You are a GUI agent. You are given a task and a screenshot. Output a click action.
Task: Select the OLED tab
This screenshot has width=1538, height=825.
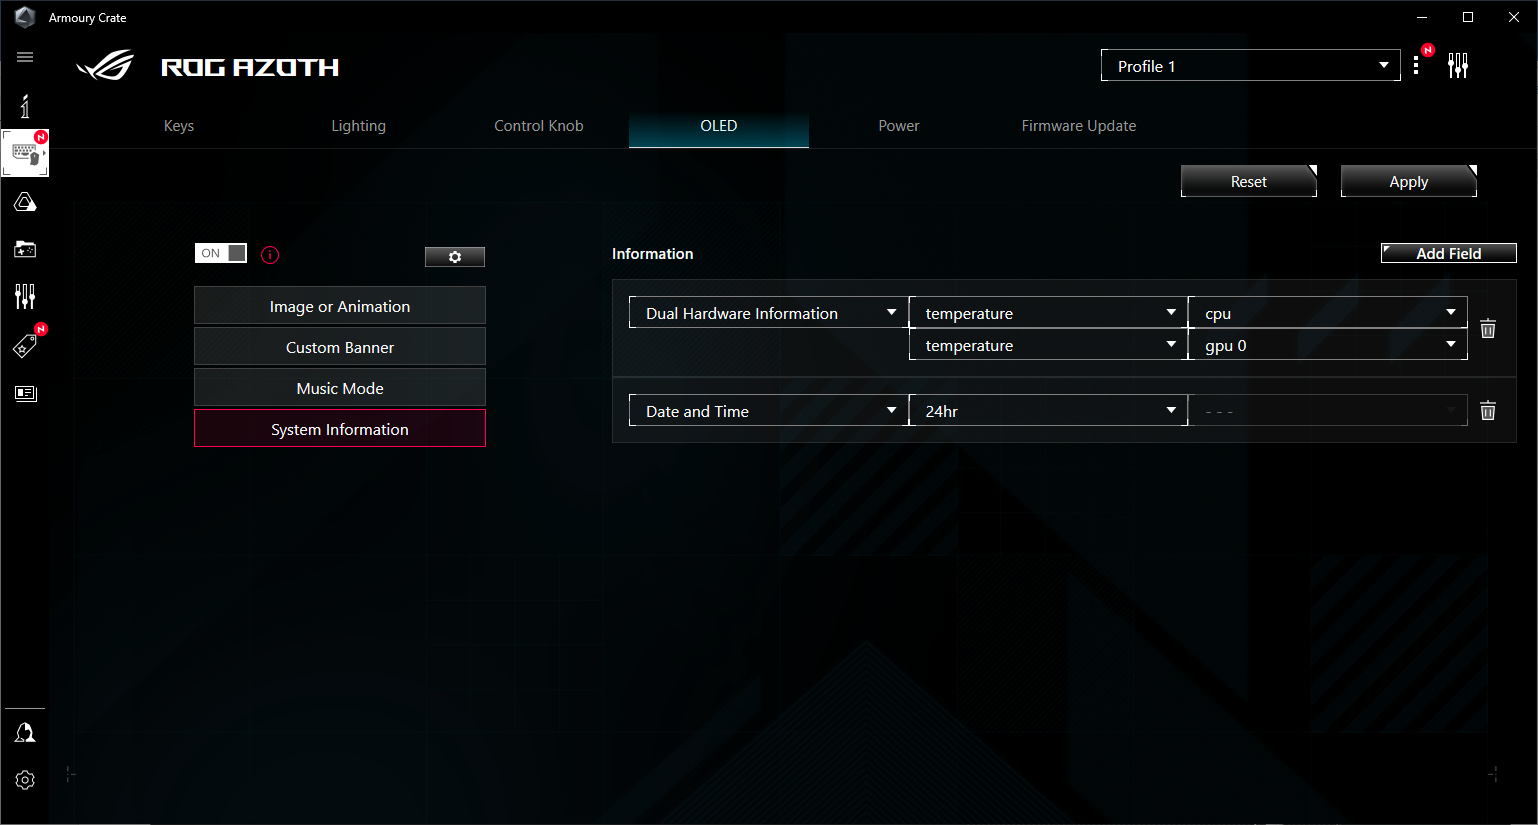click(x=719, y=126)
